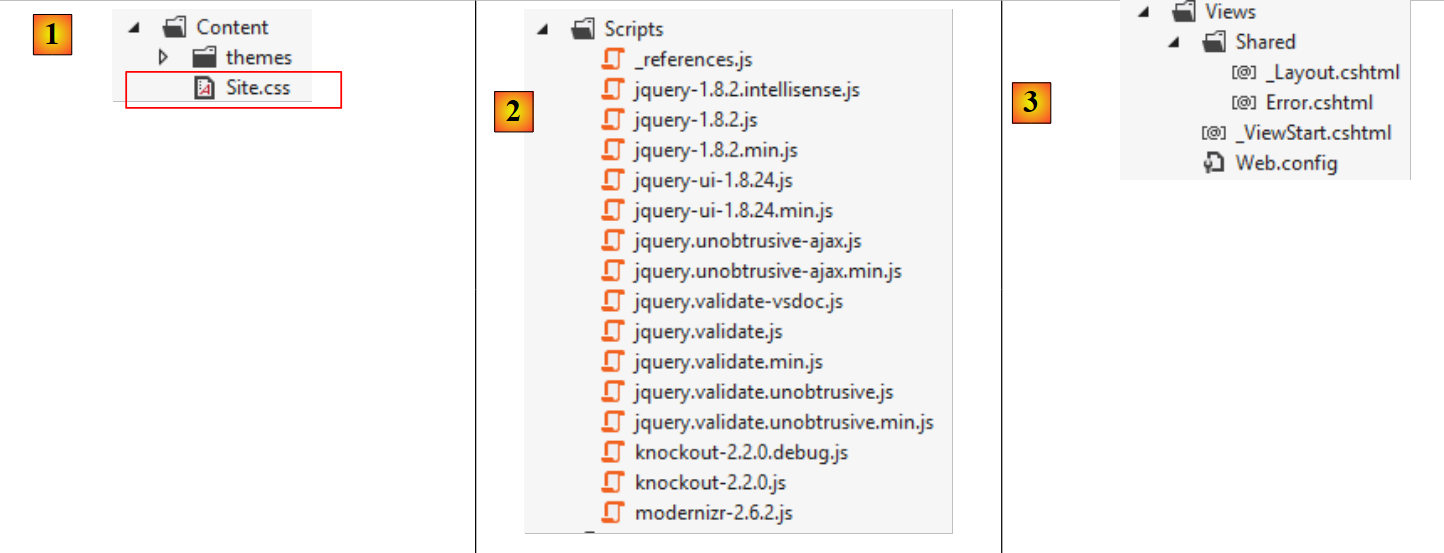The height and width of the screenshot is (553, 1444).
Task: Click the number 2 step marker
Action: coord(513,111)
